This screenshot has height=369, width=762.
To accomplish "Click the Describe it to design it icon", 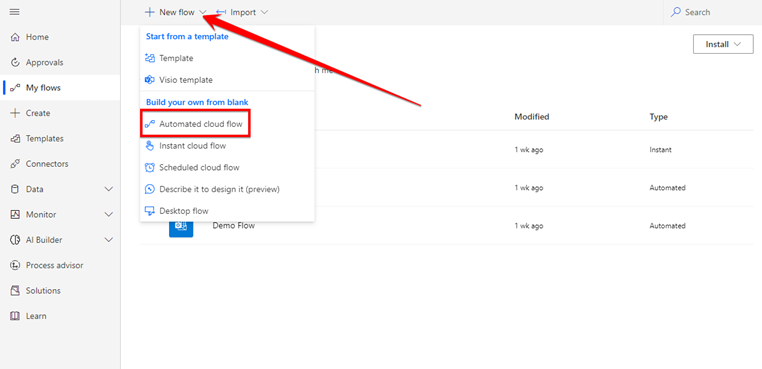I will pyautogui.click(x=150, y=189).
